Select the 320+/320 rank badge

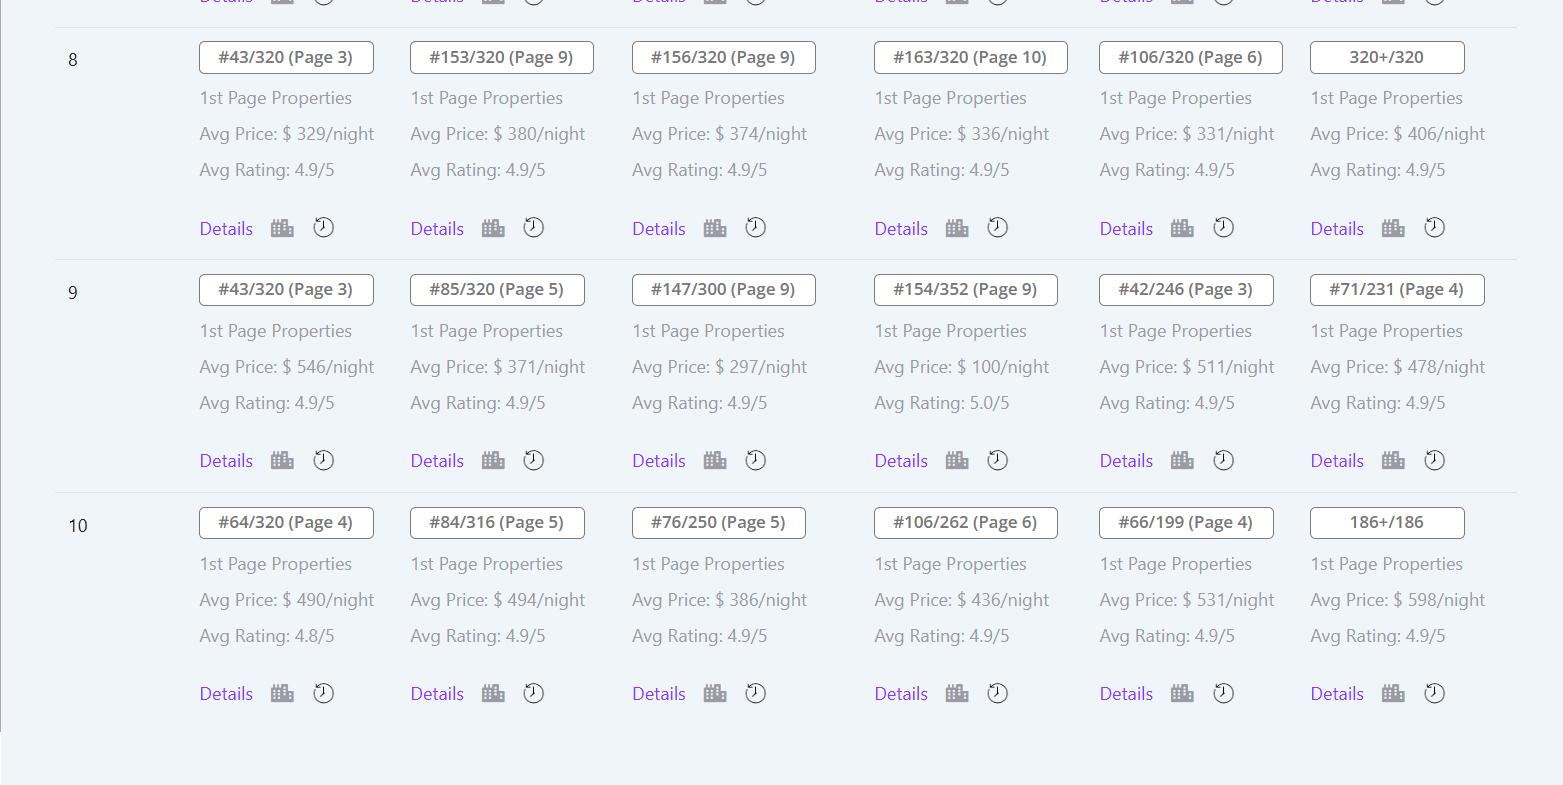[1387, 57]
